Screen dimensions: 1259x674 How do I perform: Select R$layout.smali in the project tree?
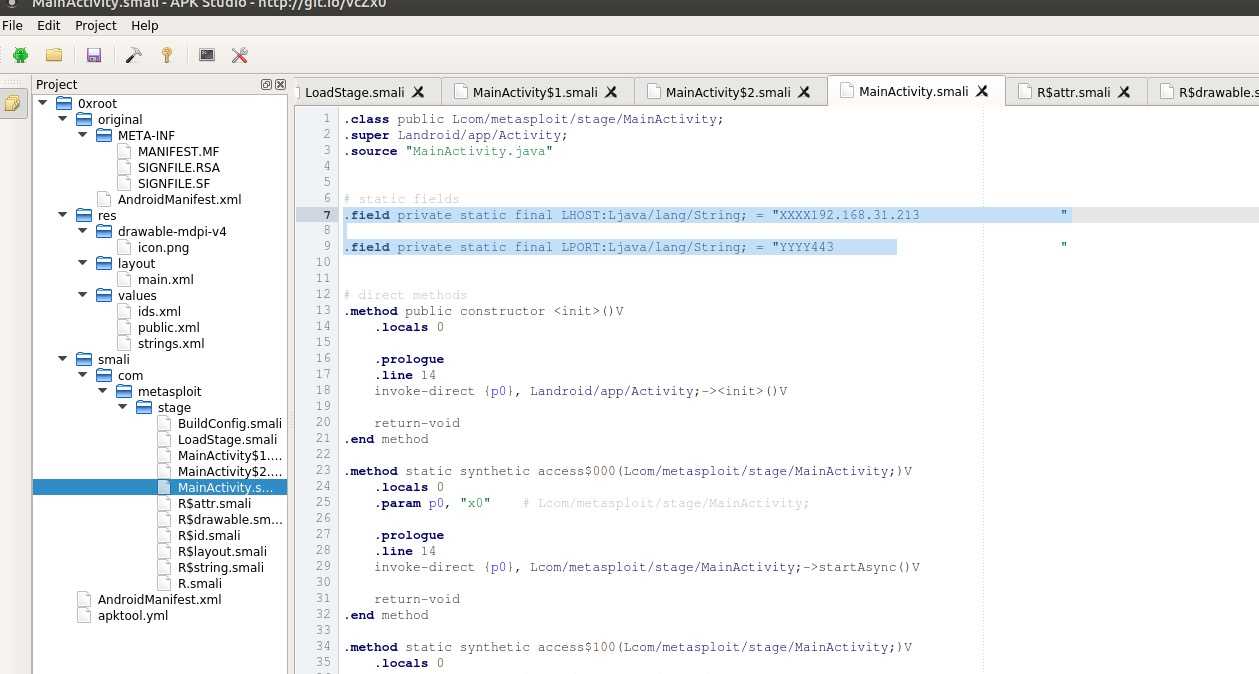221,551
